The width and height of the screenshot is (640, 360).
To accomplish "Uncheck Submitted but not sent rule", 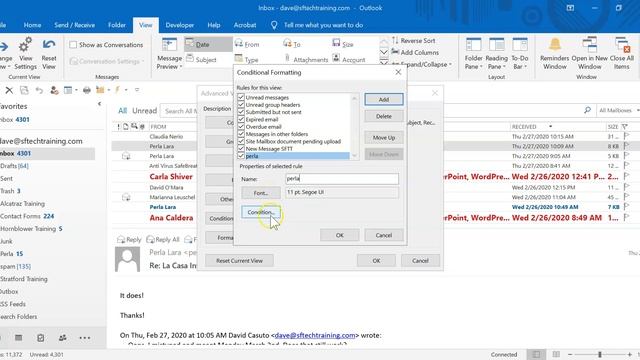I will pos(241,112).
